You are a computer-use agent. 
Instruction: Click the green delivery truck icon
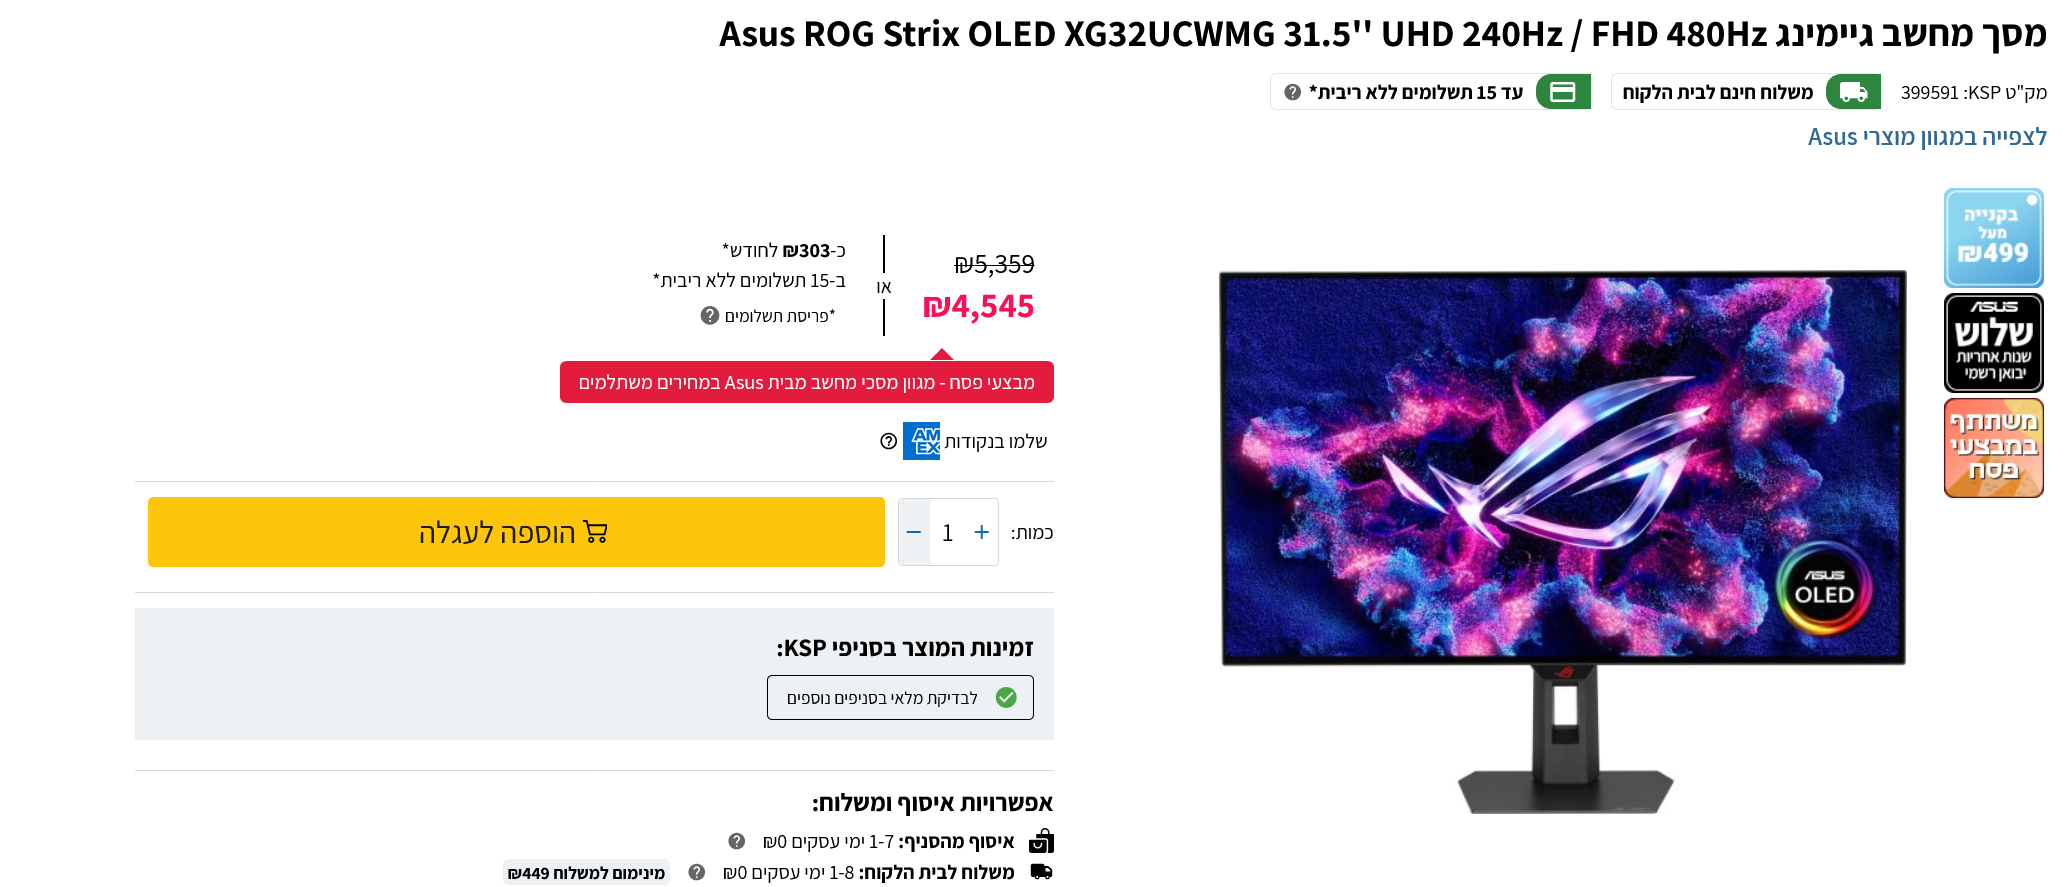[x=1853, y=92]
